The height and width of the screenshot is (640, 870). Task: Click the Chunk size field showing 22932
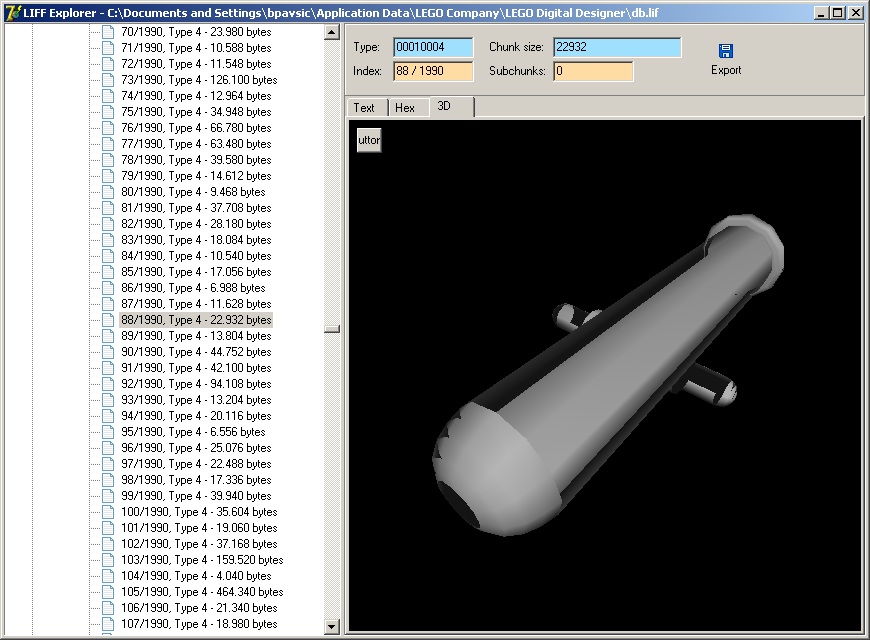pyautogui.click(x=616, y=47)
